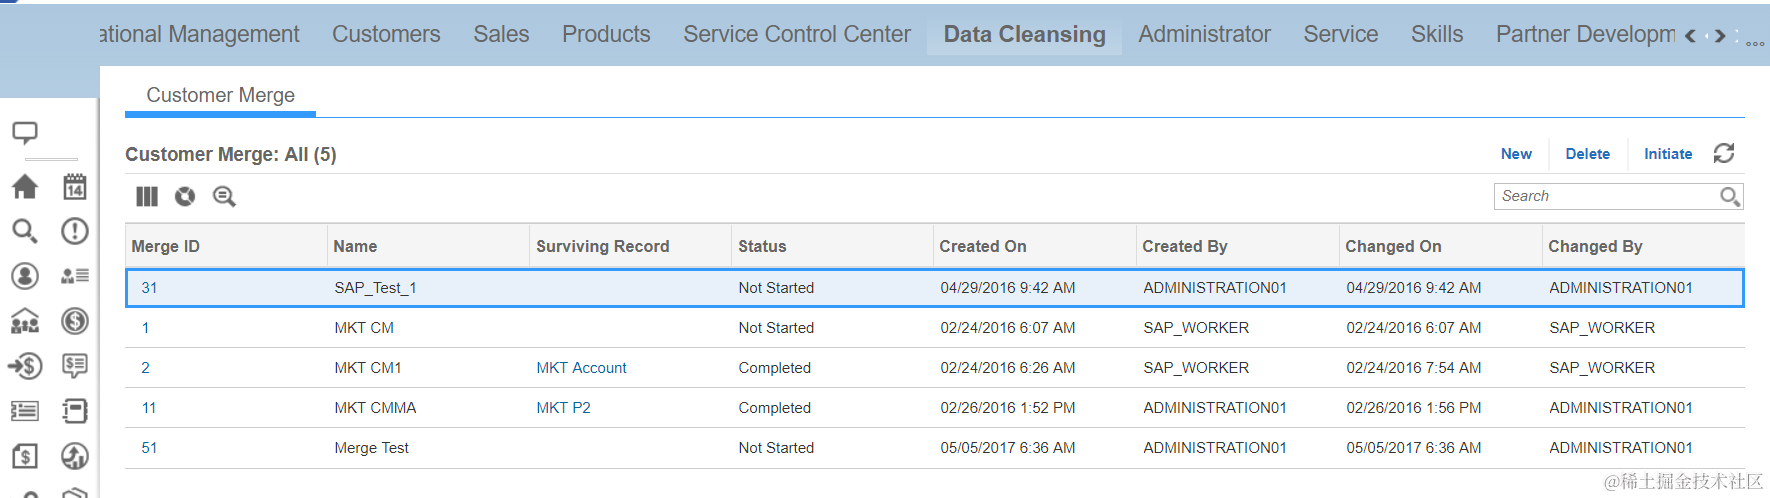Click the dollar coin icon in sidebar
1770x498 pixels.
click(x=75, y=321)
